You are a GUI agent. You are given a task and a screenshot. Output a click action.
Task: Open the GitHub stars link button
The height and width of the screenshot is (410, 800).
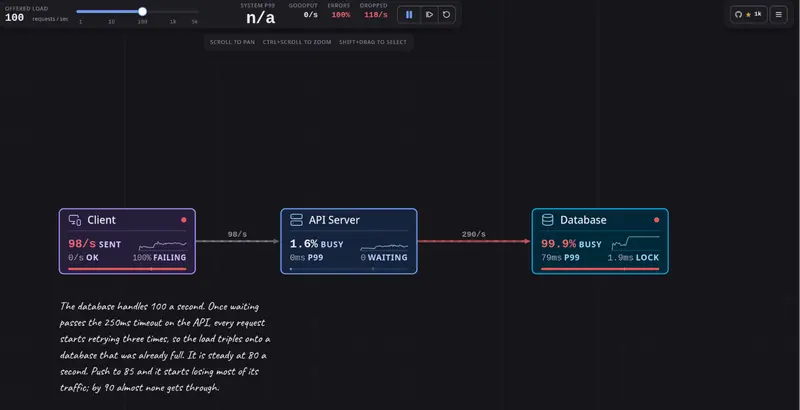point(748,14)
